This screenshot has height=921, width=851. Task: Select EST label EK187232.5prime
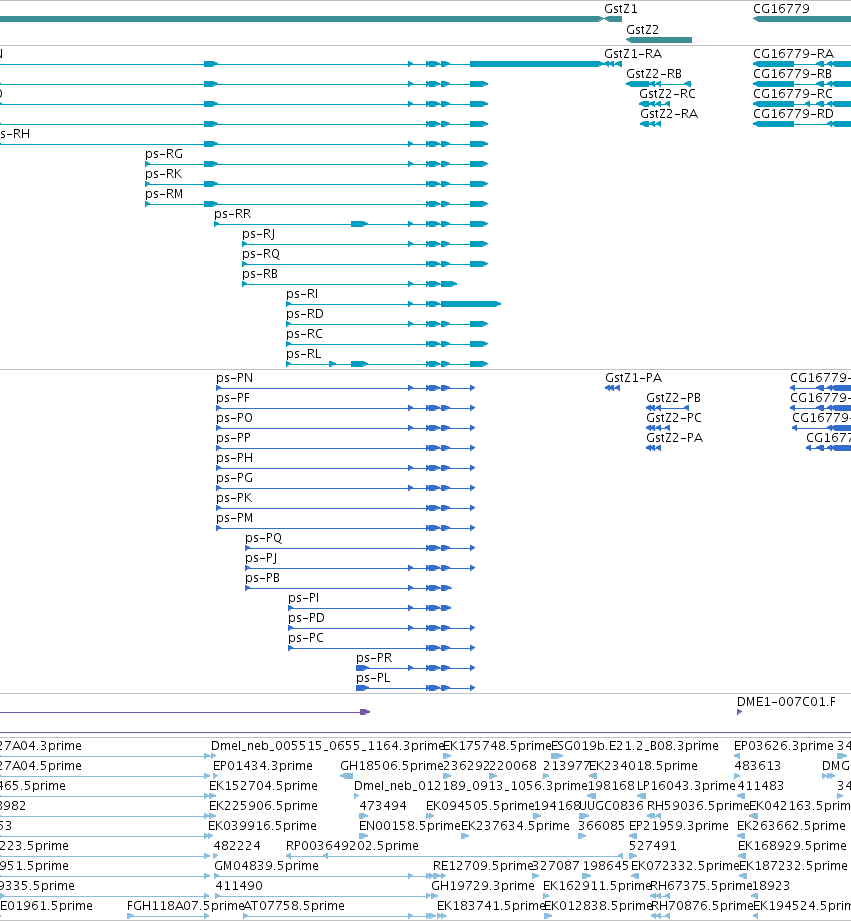click(x=793, y=866)
